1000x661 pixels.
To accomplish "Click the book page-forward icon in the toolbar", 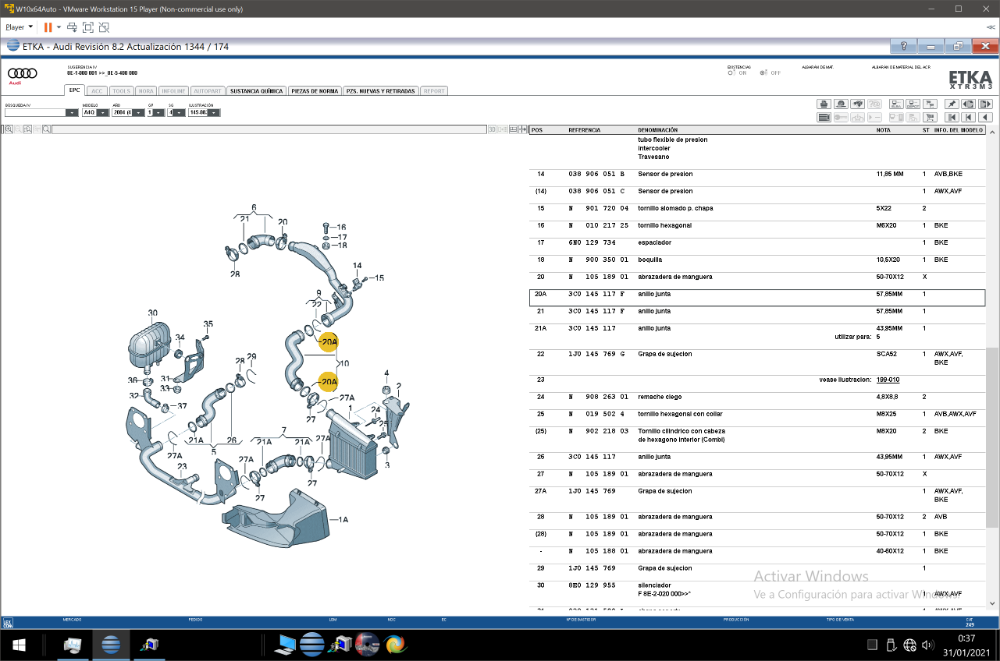I will 985,104.
